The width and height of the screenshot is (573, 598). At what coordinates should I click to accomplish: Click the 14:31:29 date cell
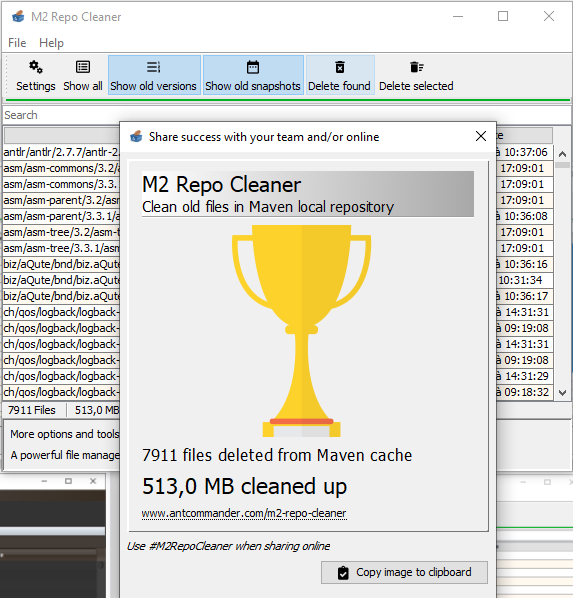524,376
